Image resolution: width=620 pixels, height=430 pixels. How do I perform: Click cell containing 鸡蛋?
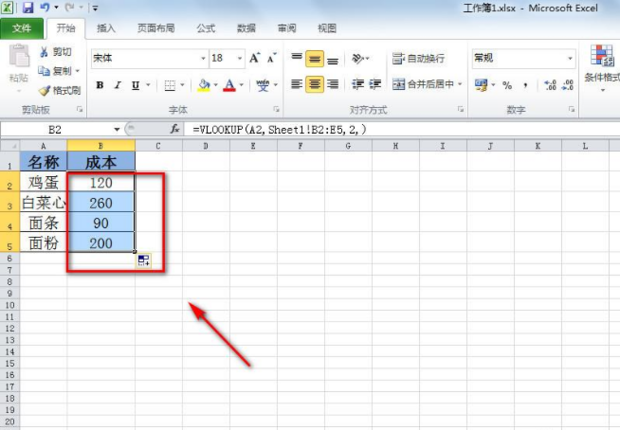coord(43,182)
